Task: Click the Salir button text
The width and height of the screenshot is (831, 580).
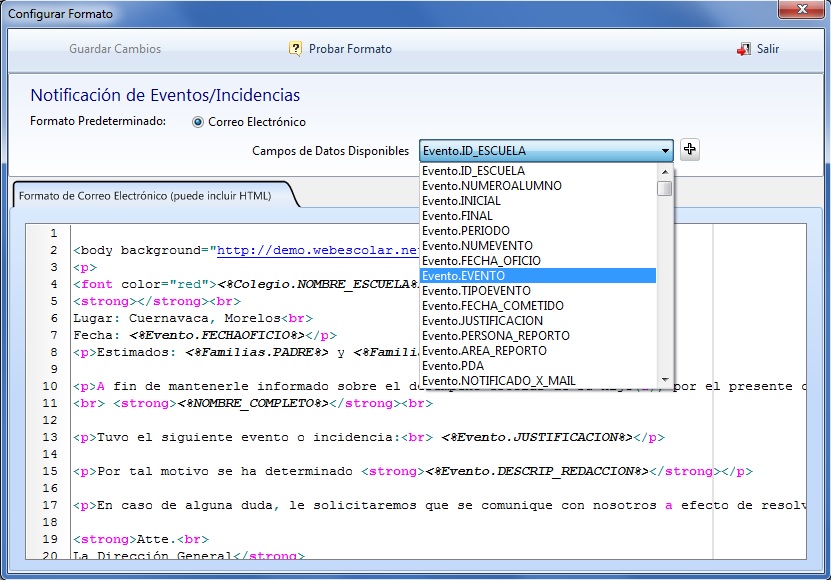Action: pyautogui.click(x=767, y=49)
